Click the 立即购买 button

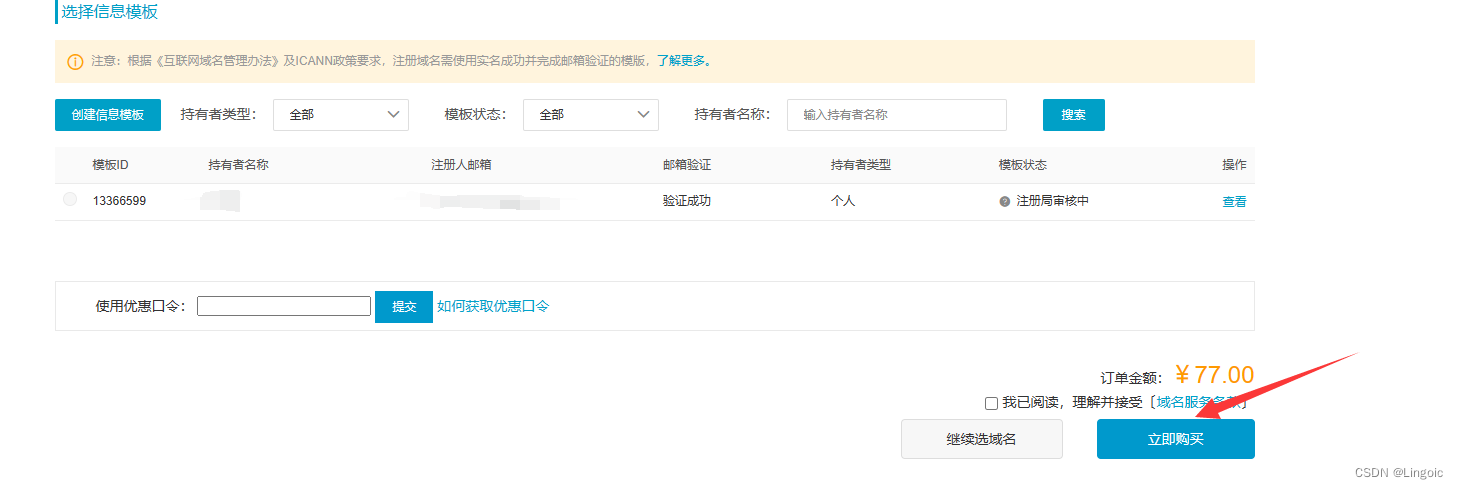1175,439
